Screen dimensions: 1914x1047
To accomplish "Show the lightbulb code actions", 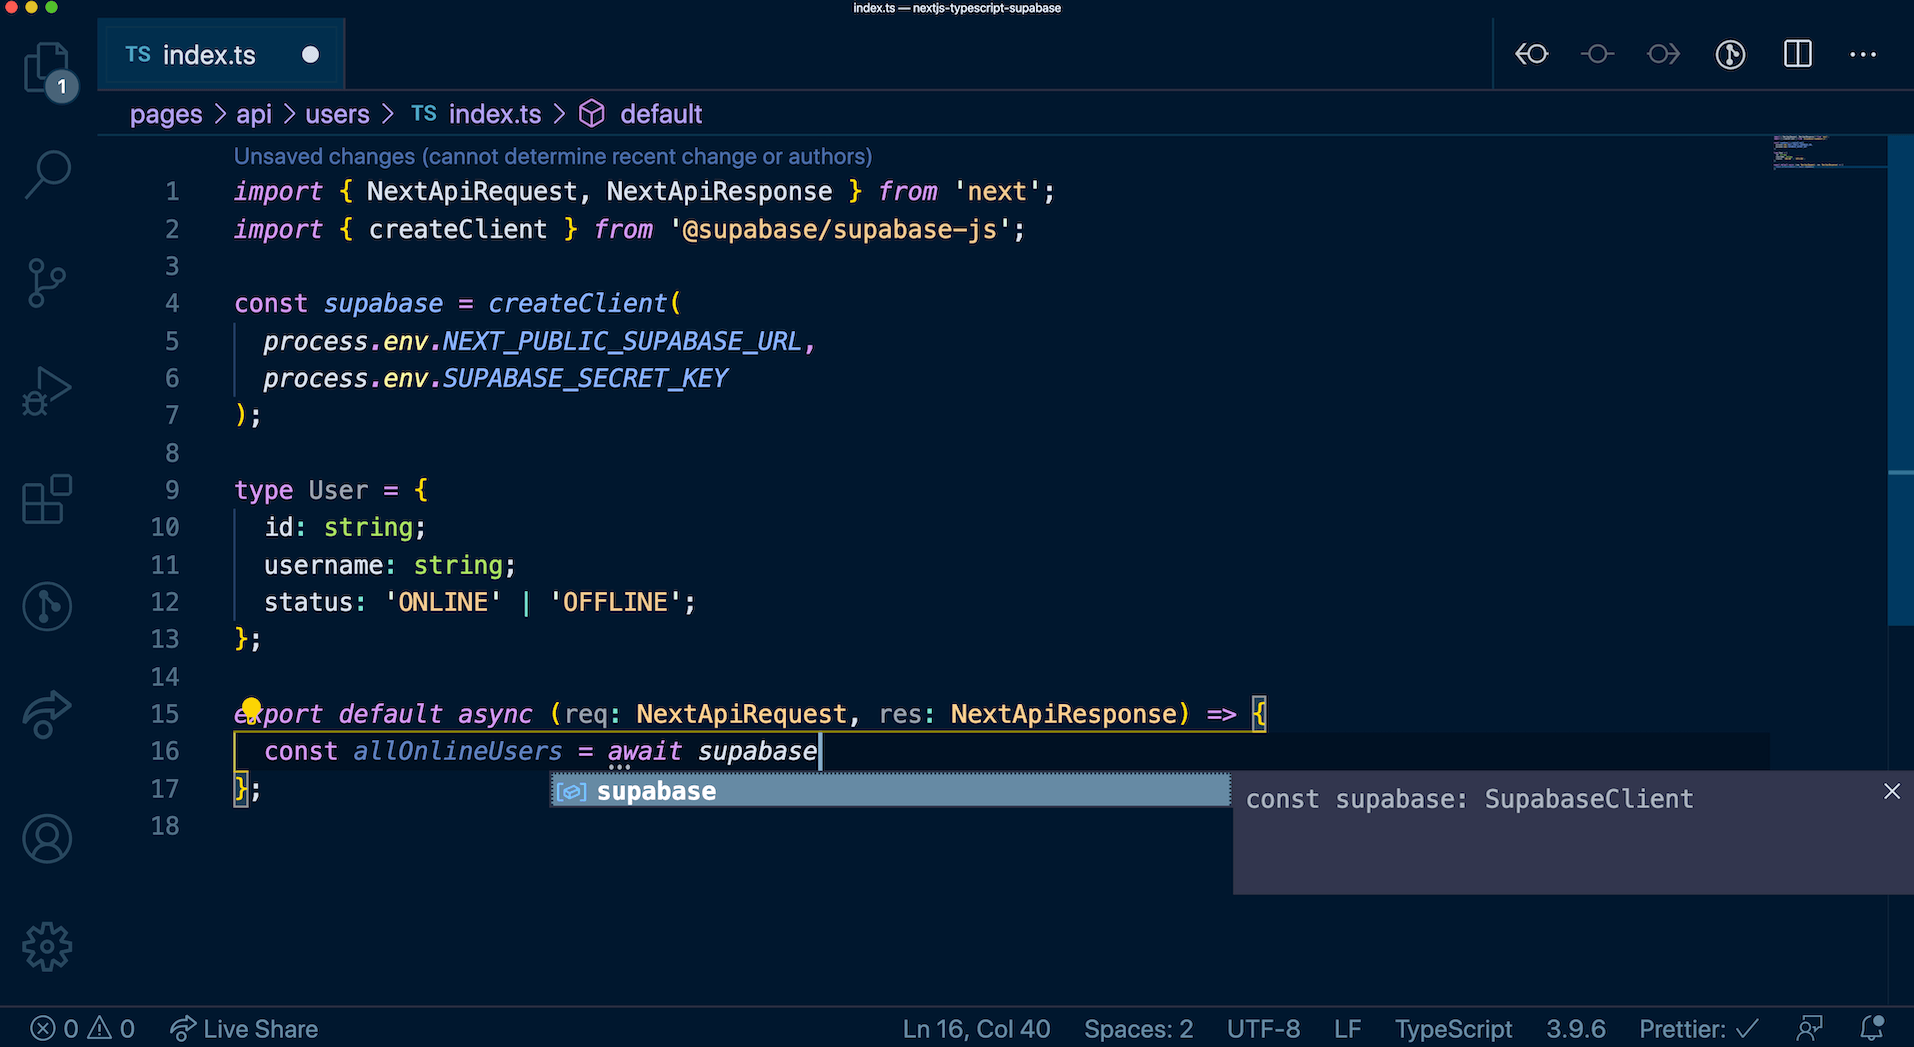I will point(251,709).
